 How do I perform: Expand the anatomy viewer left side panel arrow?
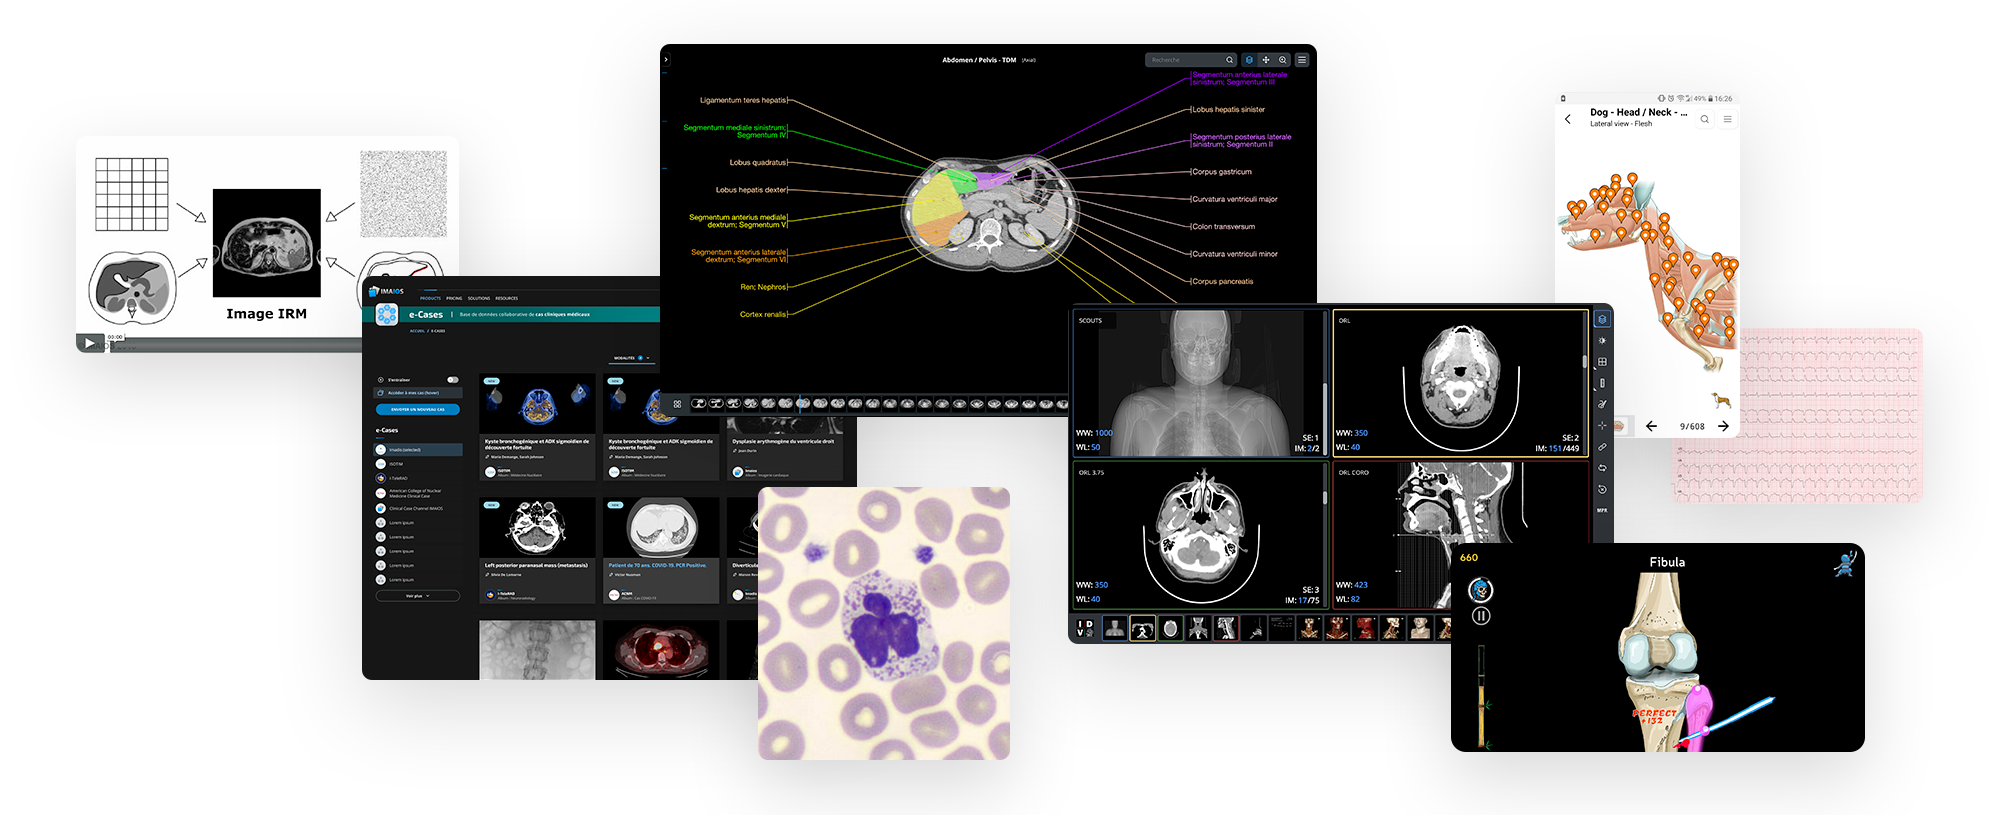pyautogui.click(x=666, y=60)
